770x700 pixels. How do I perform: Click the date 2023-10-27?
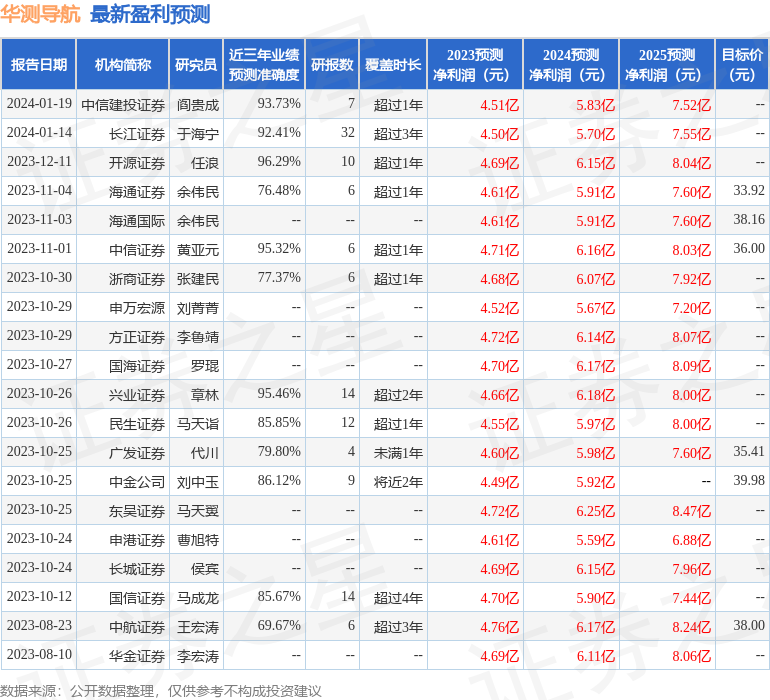[39, 364]
